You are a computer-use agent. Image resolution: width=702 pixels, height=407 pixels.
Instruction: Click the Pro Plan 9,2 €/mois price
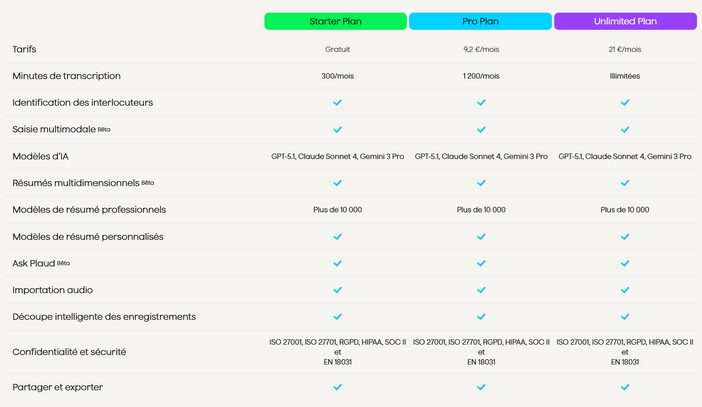[x=481, y=49]
